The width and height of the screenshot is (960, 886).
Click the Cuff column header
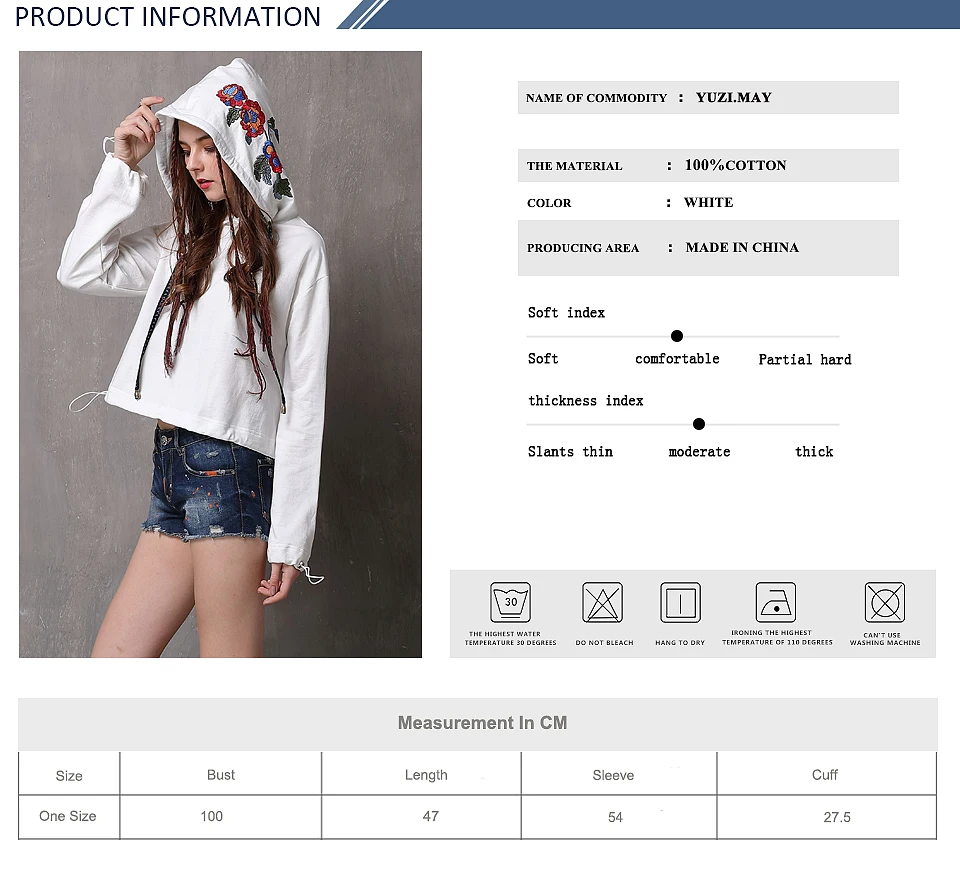coord(825,775)
